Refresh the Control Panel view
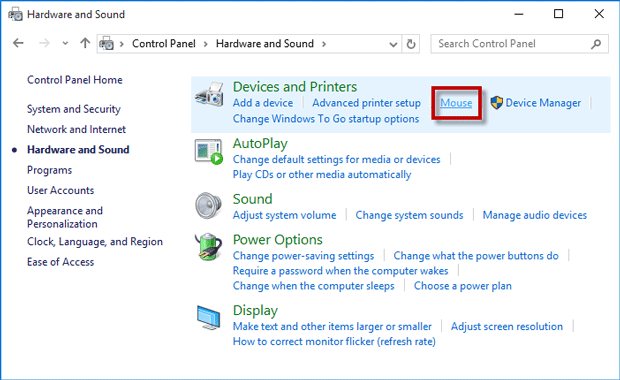The height and width of the screenshot is (380, 620). point(411,44)
